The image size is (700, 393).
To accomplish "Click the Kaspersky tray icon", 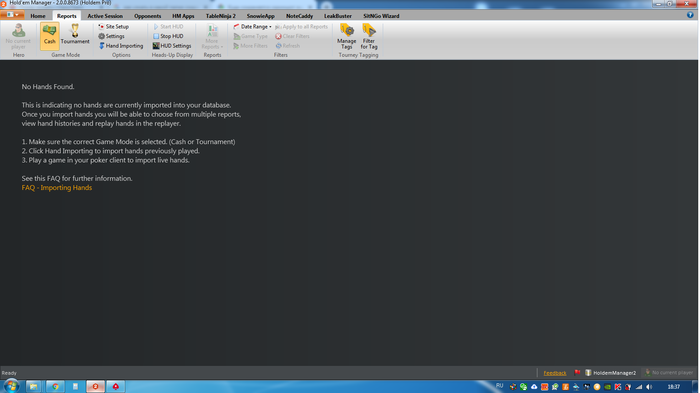I will [618, 387].
